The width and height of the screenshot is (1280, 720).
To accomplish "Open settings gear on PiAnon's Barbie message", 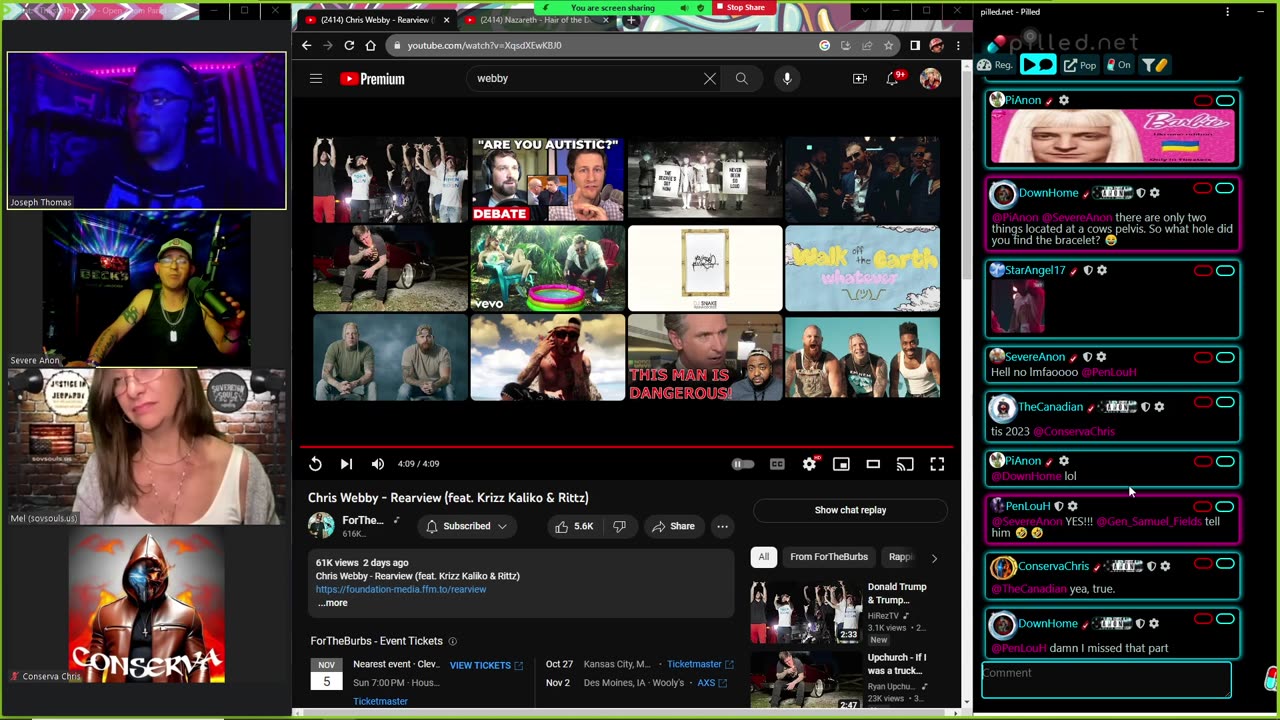I will (x=1064, y=100).
